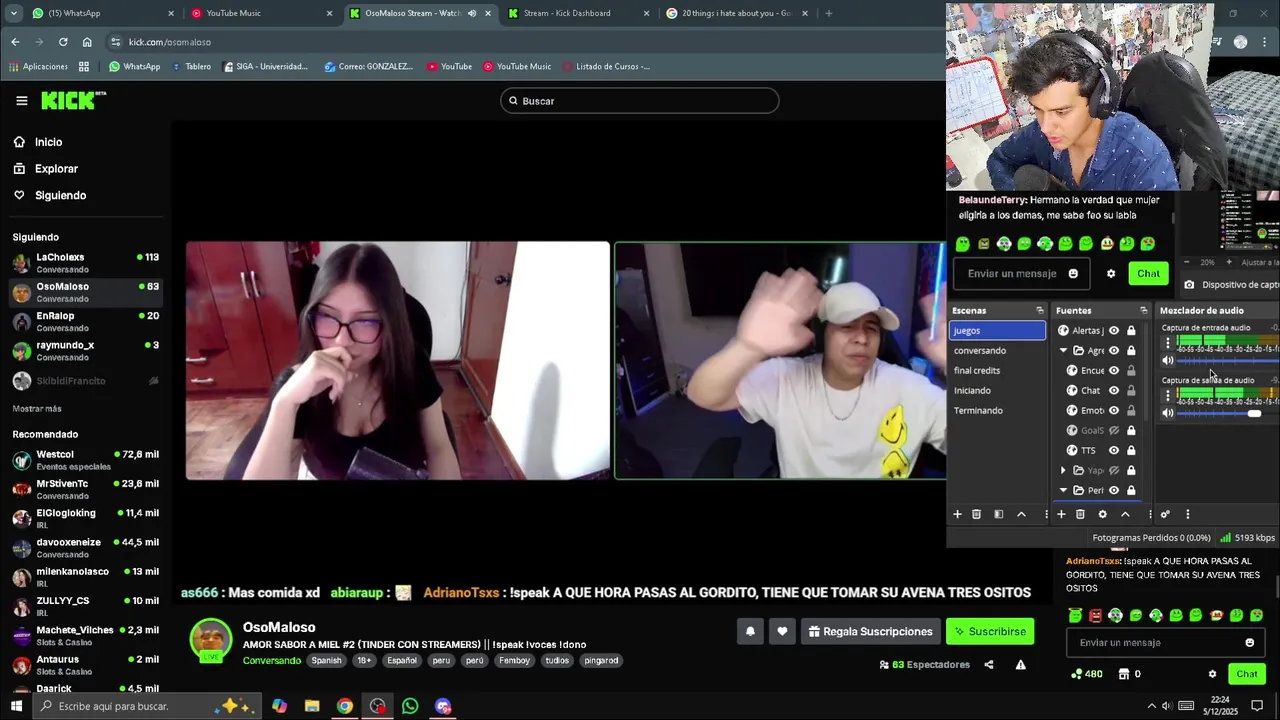The image size is (1280, 720).
Task: Open the Kick hamburger menu
Action: (21, 100)
